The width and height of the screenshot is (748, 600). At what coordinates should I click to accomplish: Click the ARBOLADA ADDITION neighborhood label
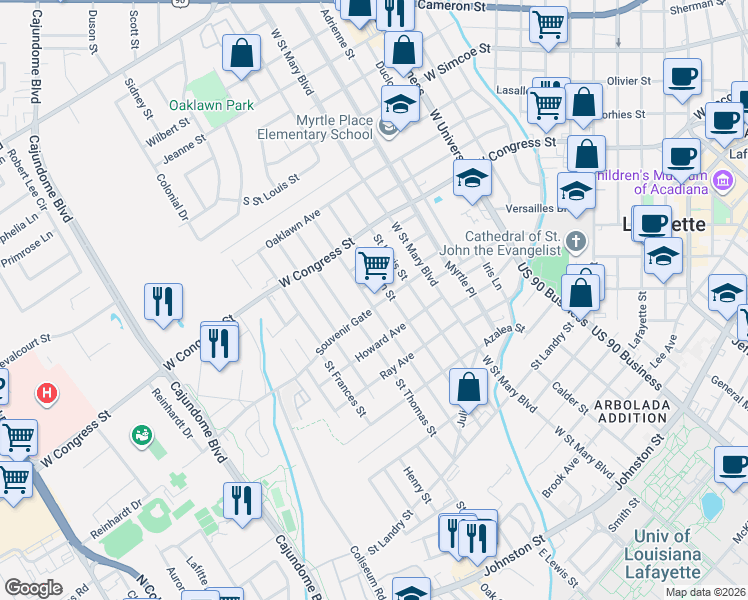tap(632, 412)
